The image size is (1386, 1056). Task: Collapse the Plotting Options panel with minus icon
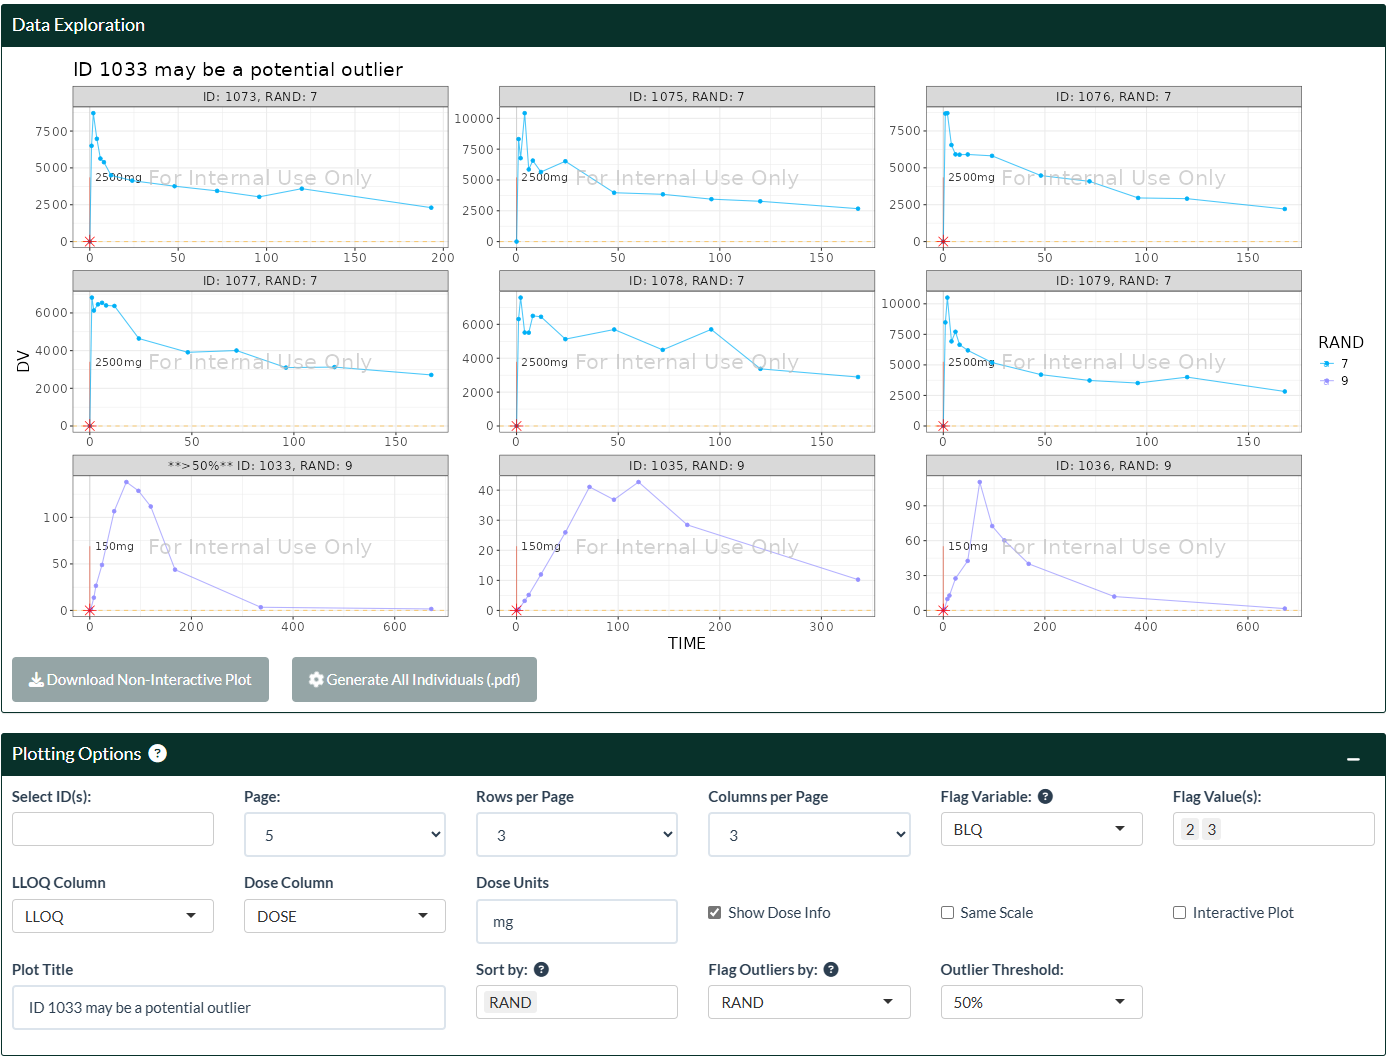tap(1353, 759)
